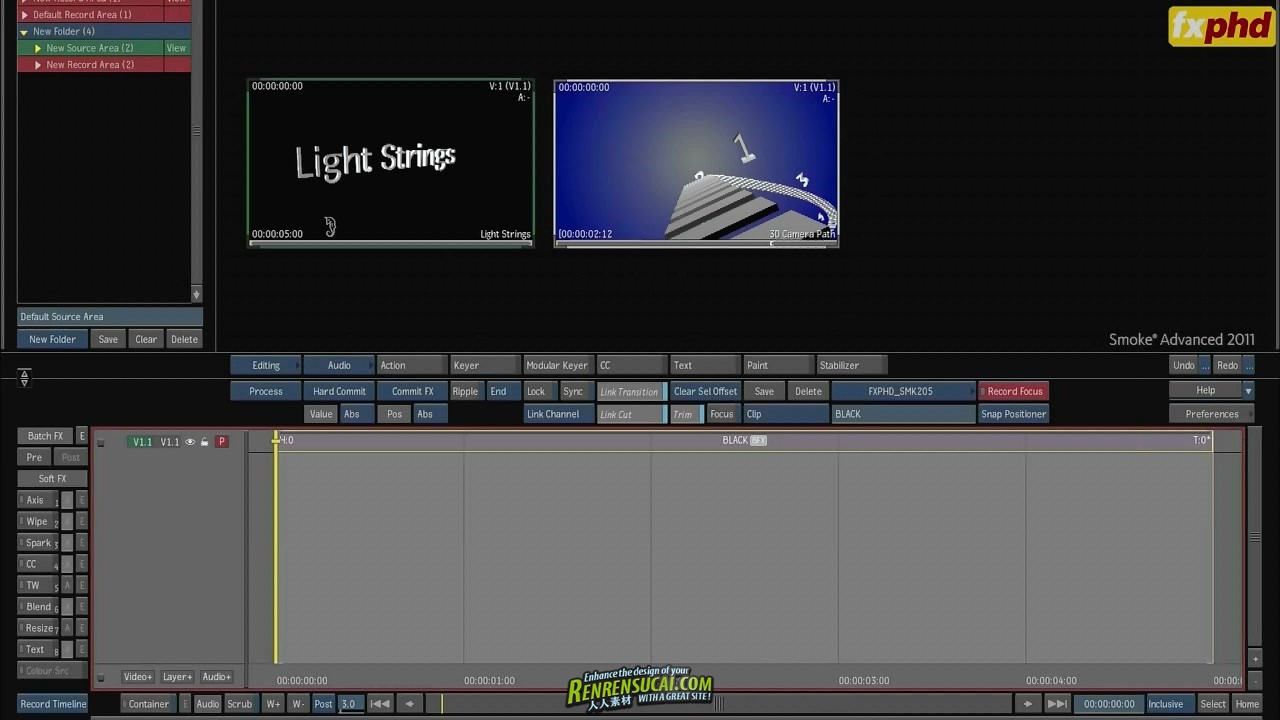Open the Modular Keyer module
This screenshot has height=720, width=1280.
557,365
